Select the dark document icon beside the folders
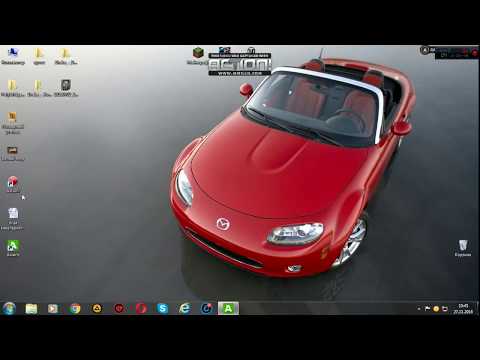 click(66, 88)
